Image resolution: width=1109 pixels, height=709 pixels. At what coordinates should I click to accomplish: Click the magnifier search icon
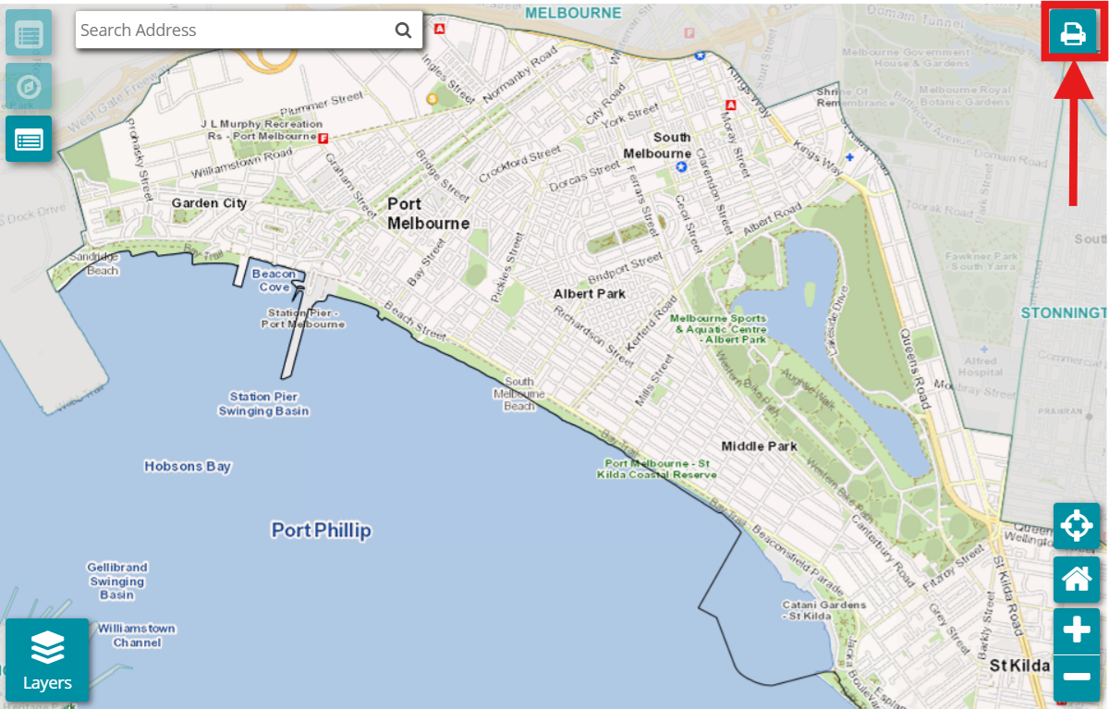(x=403, y=30)
